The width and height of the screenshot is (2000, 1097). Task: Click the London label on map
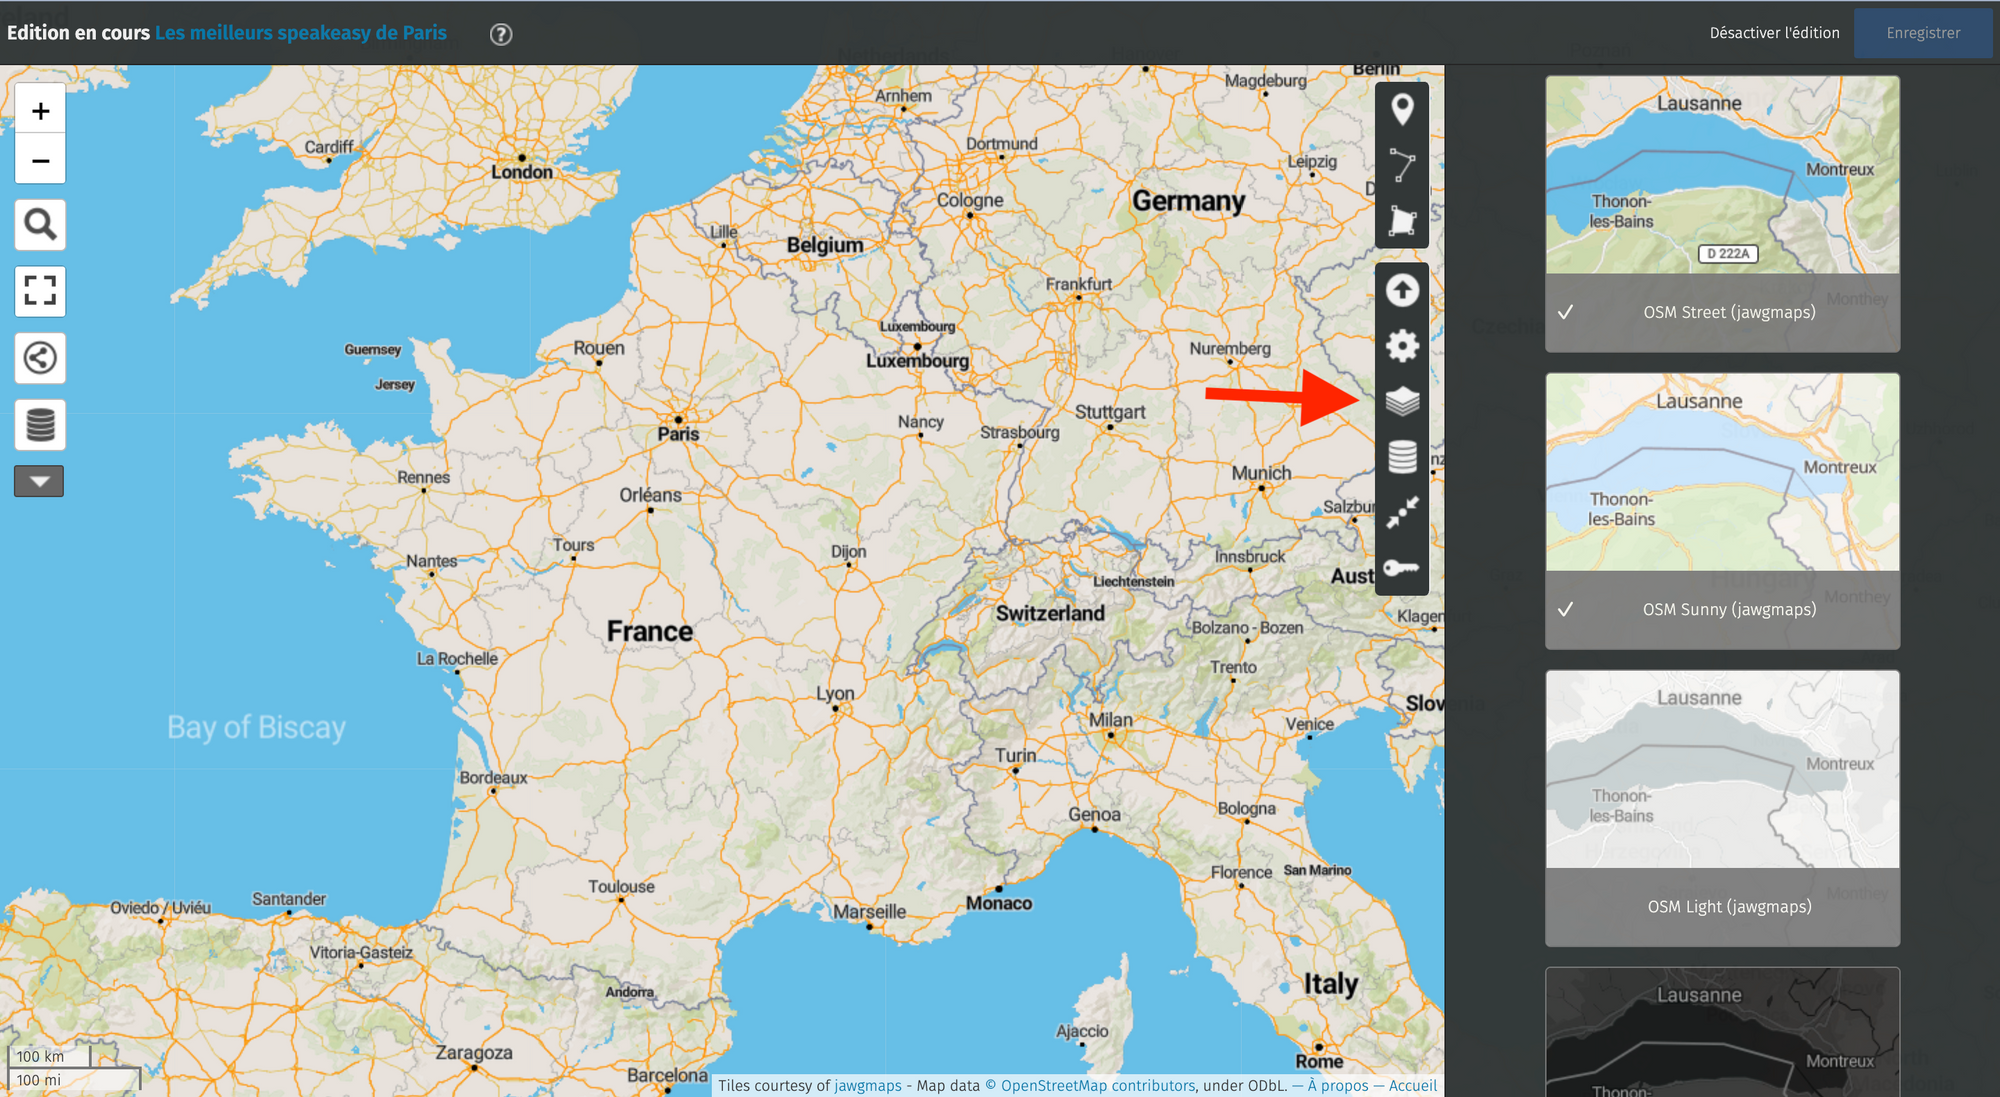click(x=522, y=172)
